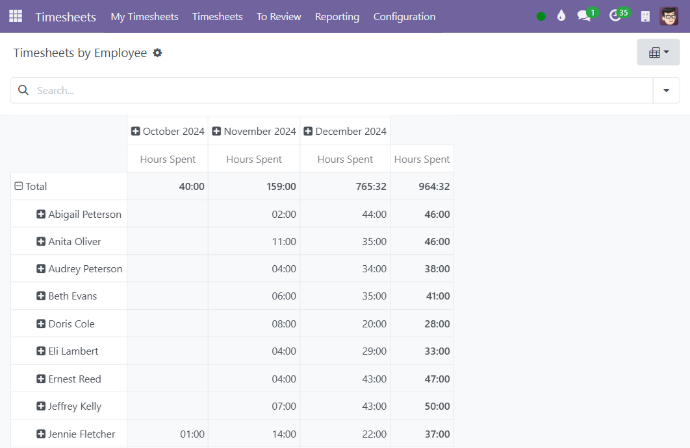The height and width of the screenshot is (448, 690).
Task: Click the Timesheets by Employee title
Action: pos(80,53)
